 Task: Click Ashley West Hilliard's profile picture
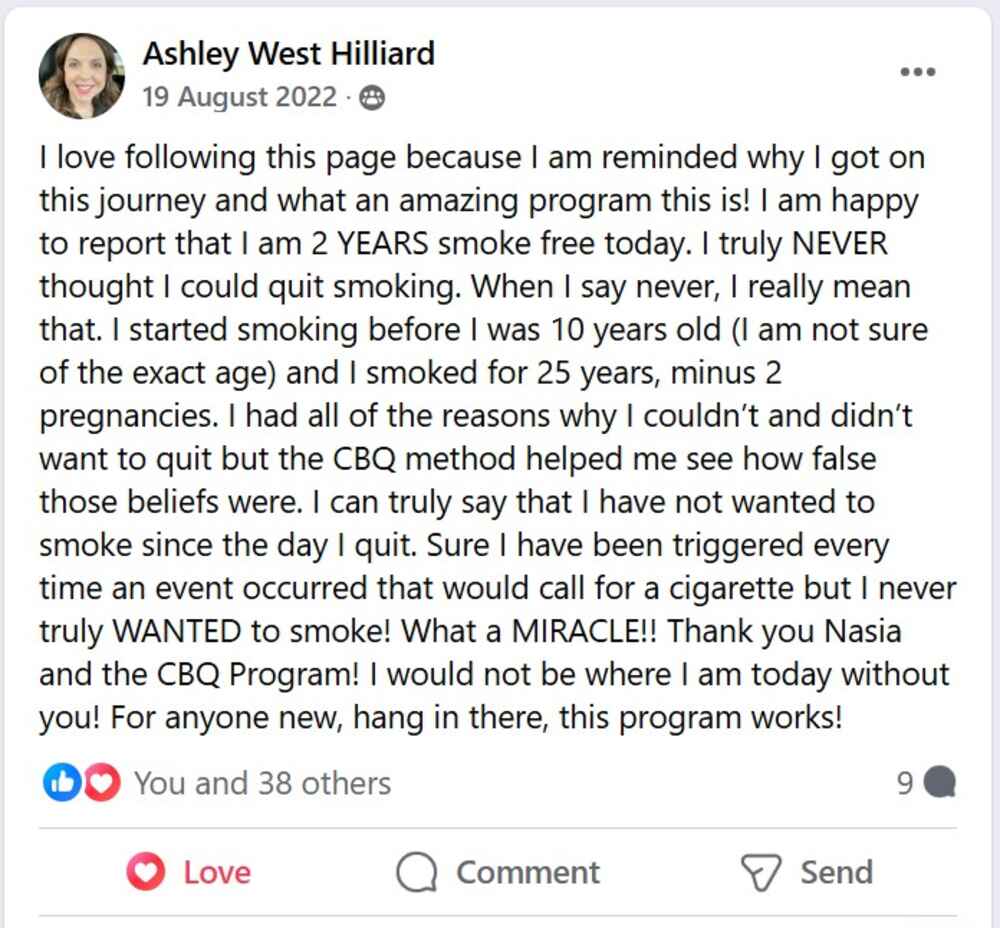click(x=81, y=75)
